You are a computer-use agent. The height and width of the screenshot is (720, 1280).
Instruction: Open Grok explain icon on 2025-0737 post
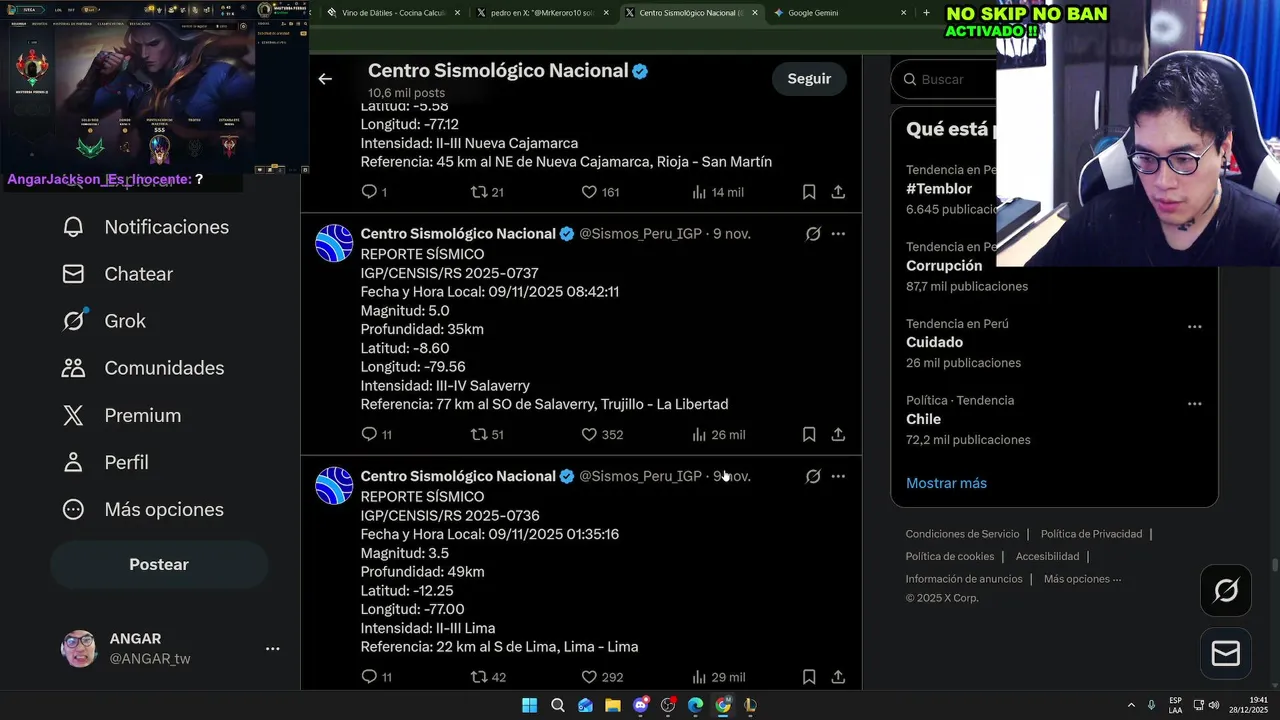click(x=813, y=234)
